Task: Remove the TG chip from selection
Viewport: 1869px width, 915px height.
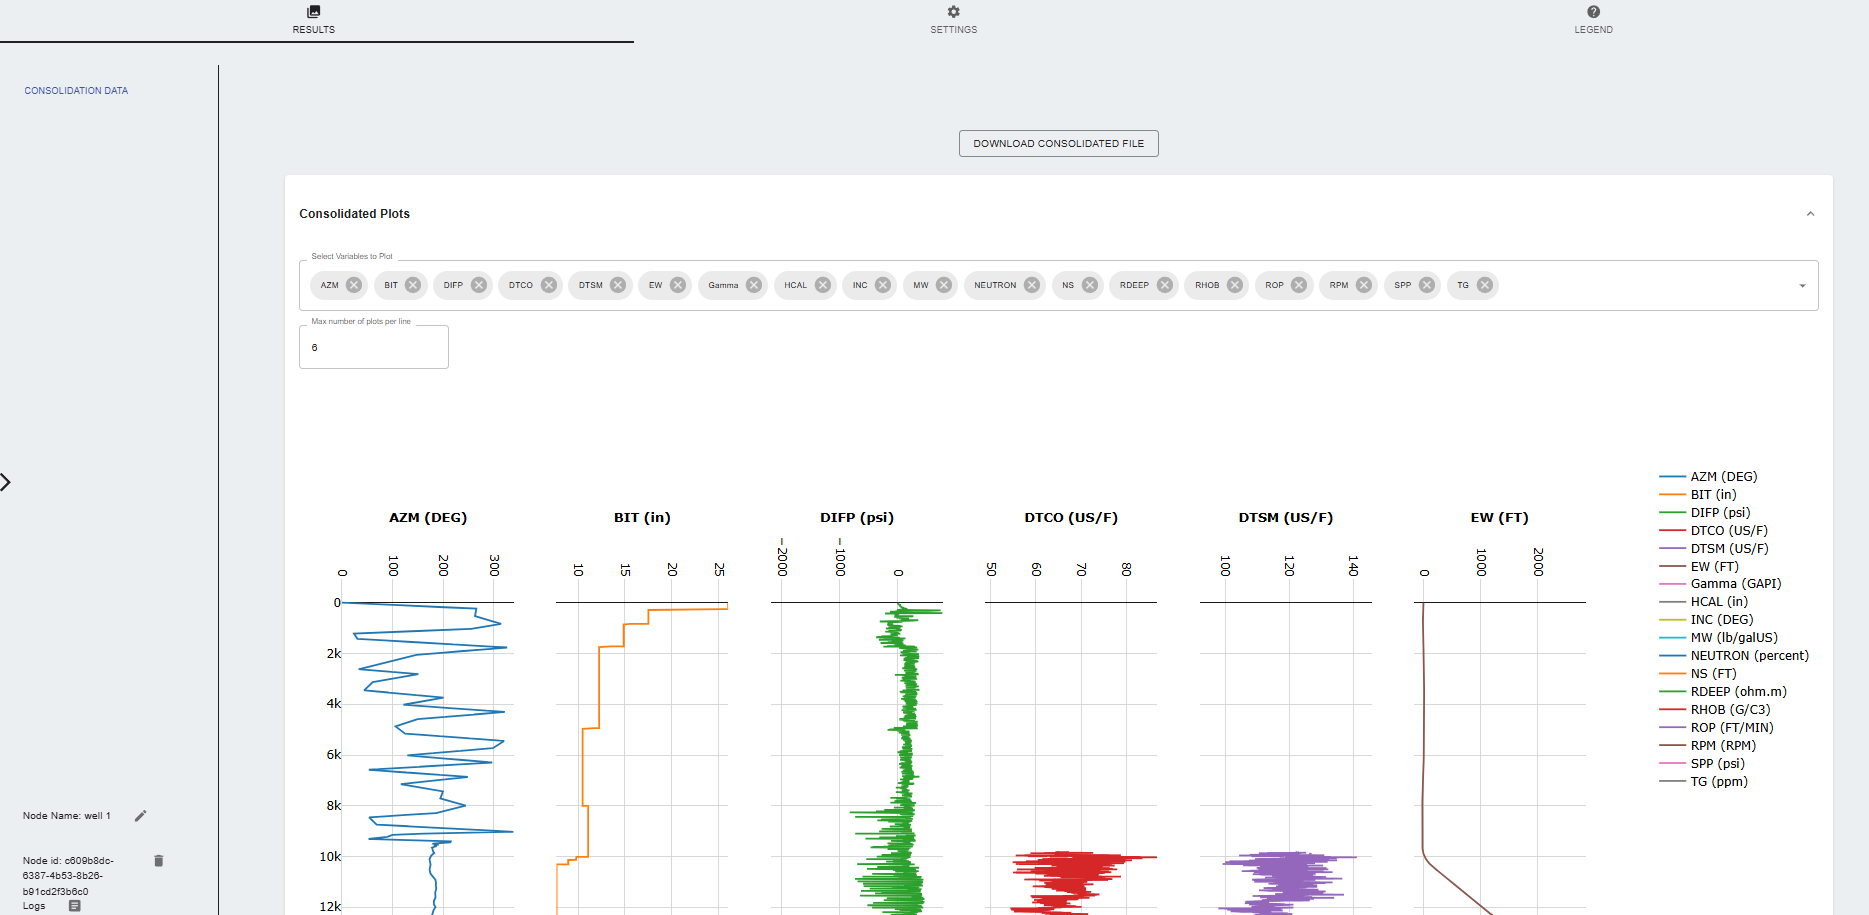Action: (1485, 285)
